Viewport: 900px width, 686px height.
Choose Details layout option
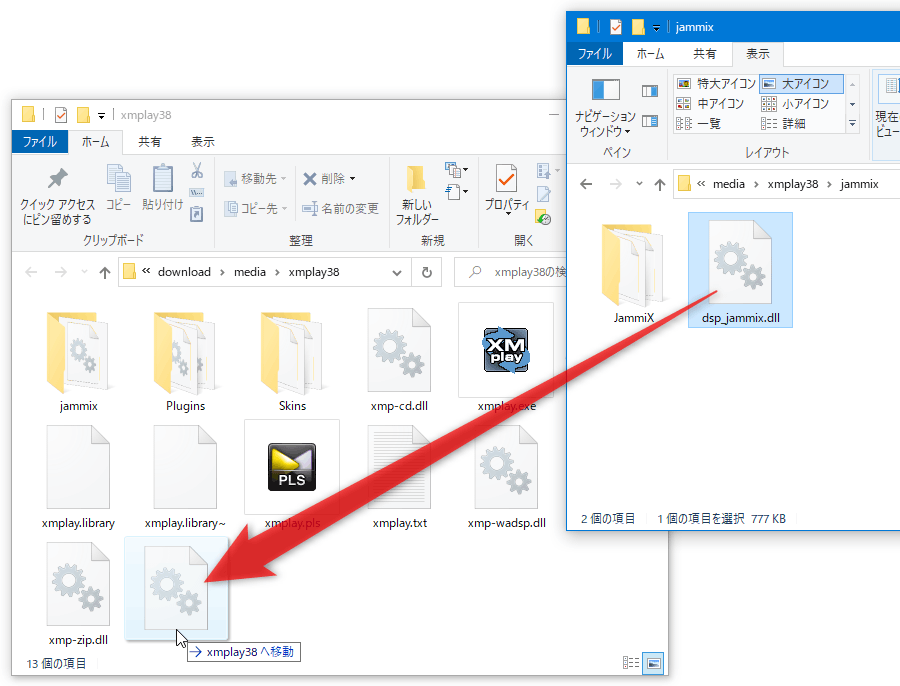coord(783,123)
